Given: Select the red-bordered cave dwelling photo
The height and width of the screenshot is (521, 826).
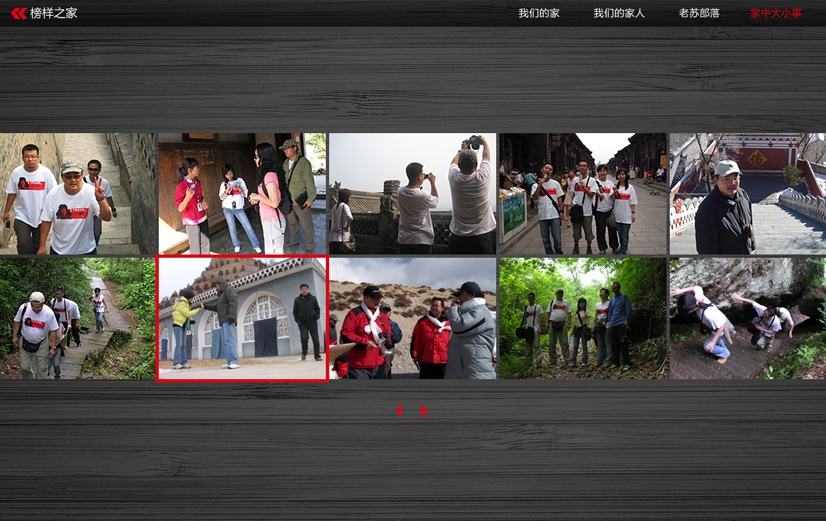Looking at the screenshot, I should tap(242, 318).
